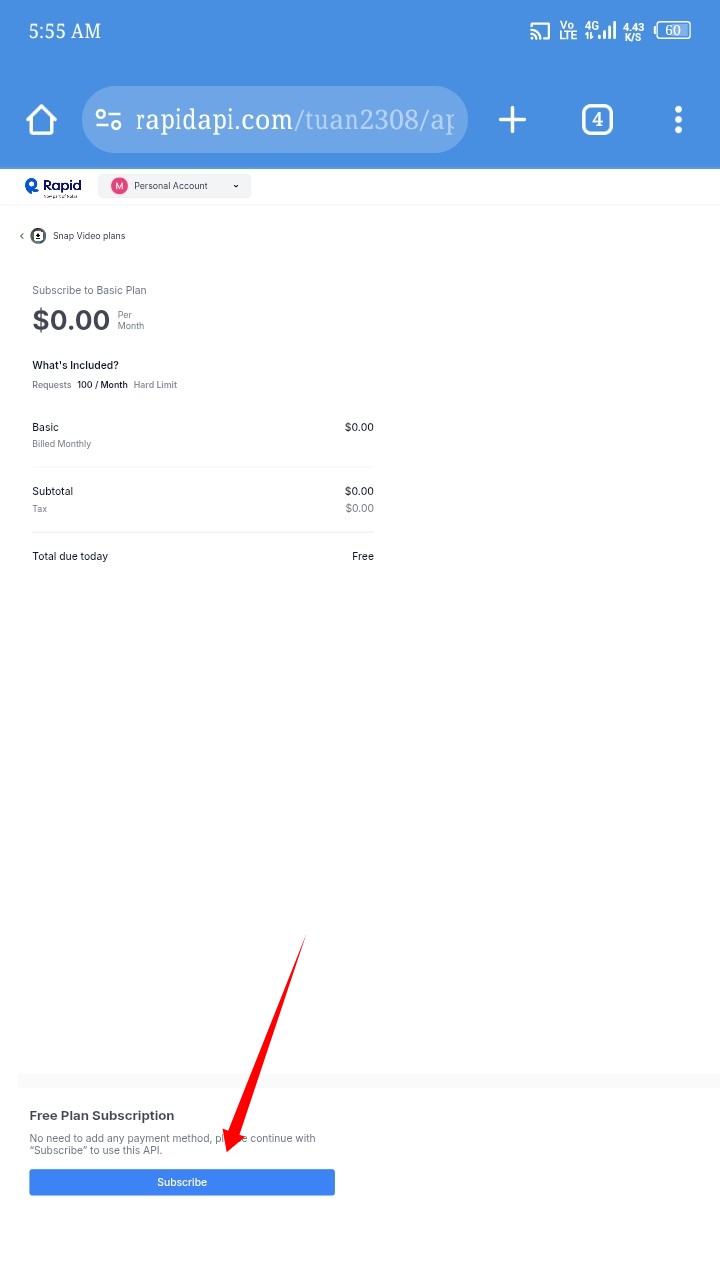Open the browser three-dot menu
This screenshot has height=1262, width=720.
pyautogui.click(x=678, y=120)
